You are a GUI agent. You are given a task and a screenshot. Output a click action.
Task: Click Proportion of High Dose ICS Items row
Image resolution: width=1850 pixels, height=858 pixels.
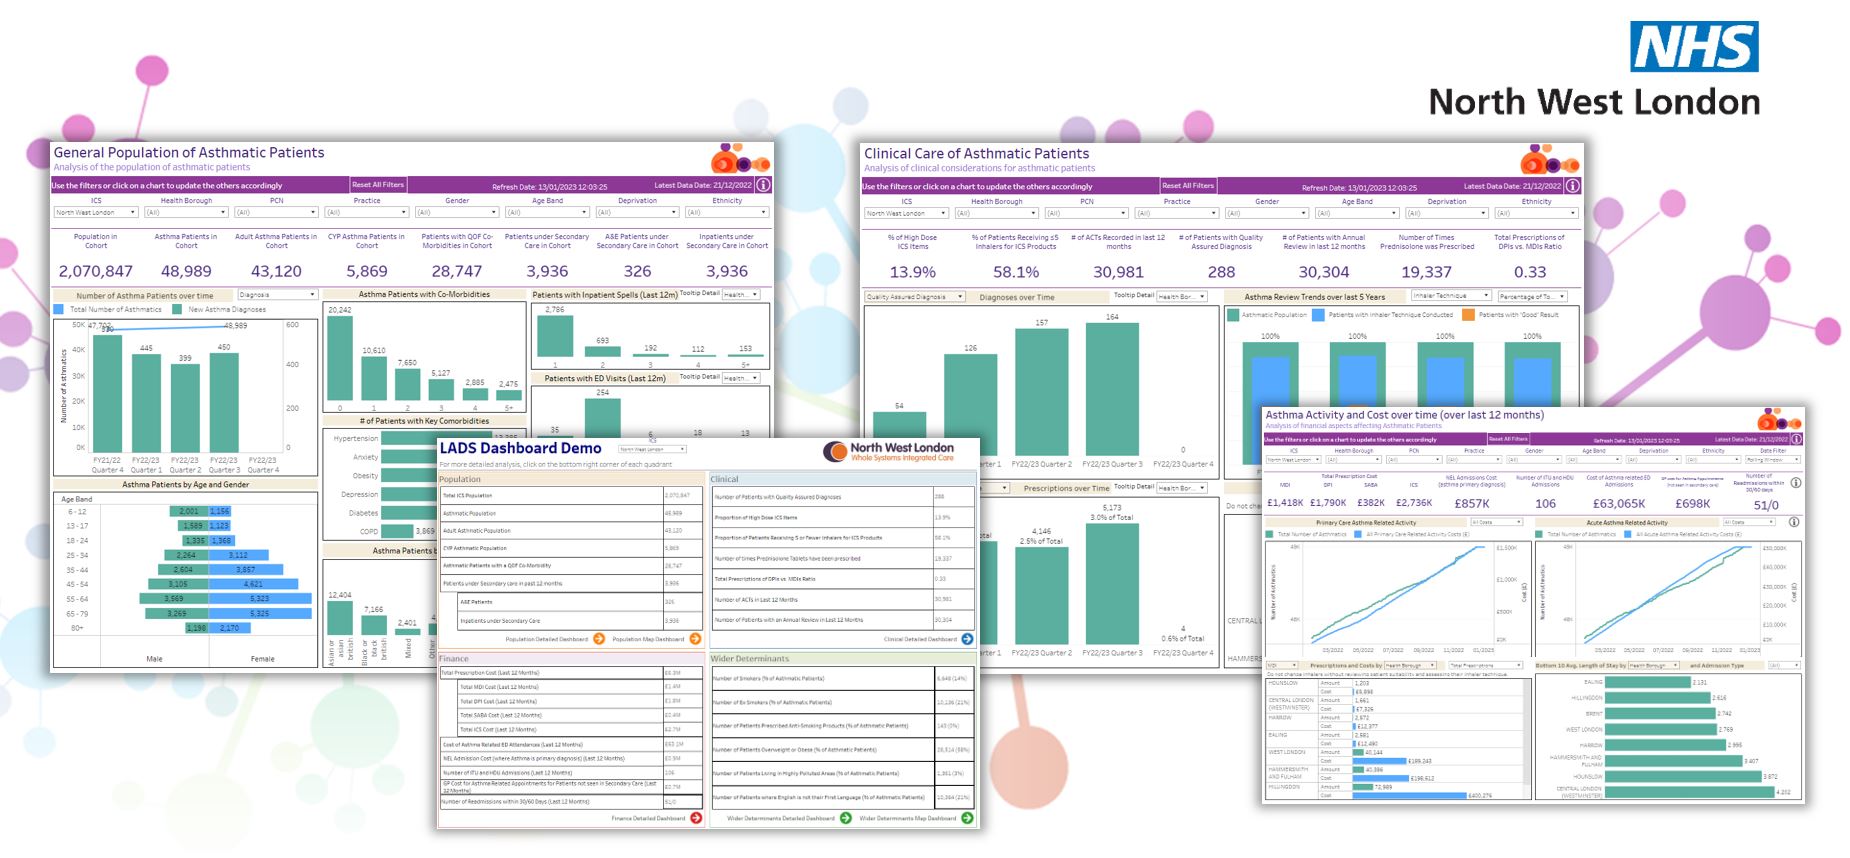coord(843,517)
